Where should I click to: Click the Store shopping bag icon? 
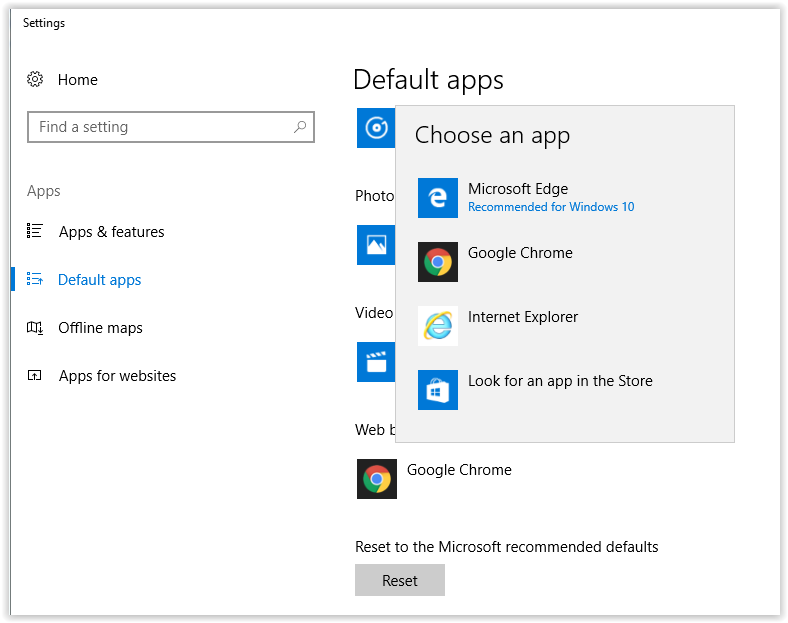pyautogui.click(x=438, y=390)
